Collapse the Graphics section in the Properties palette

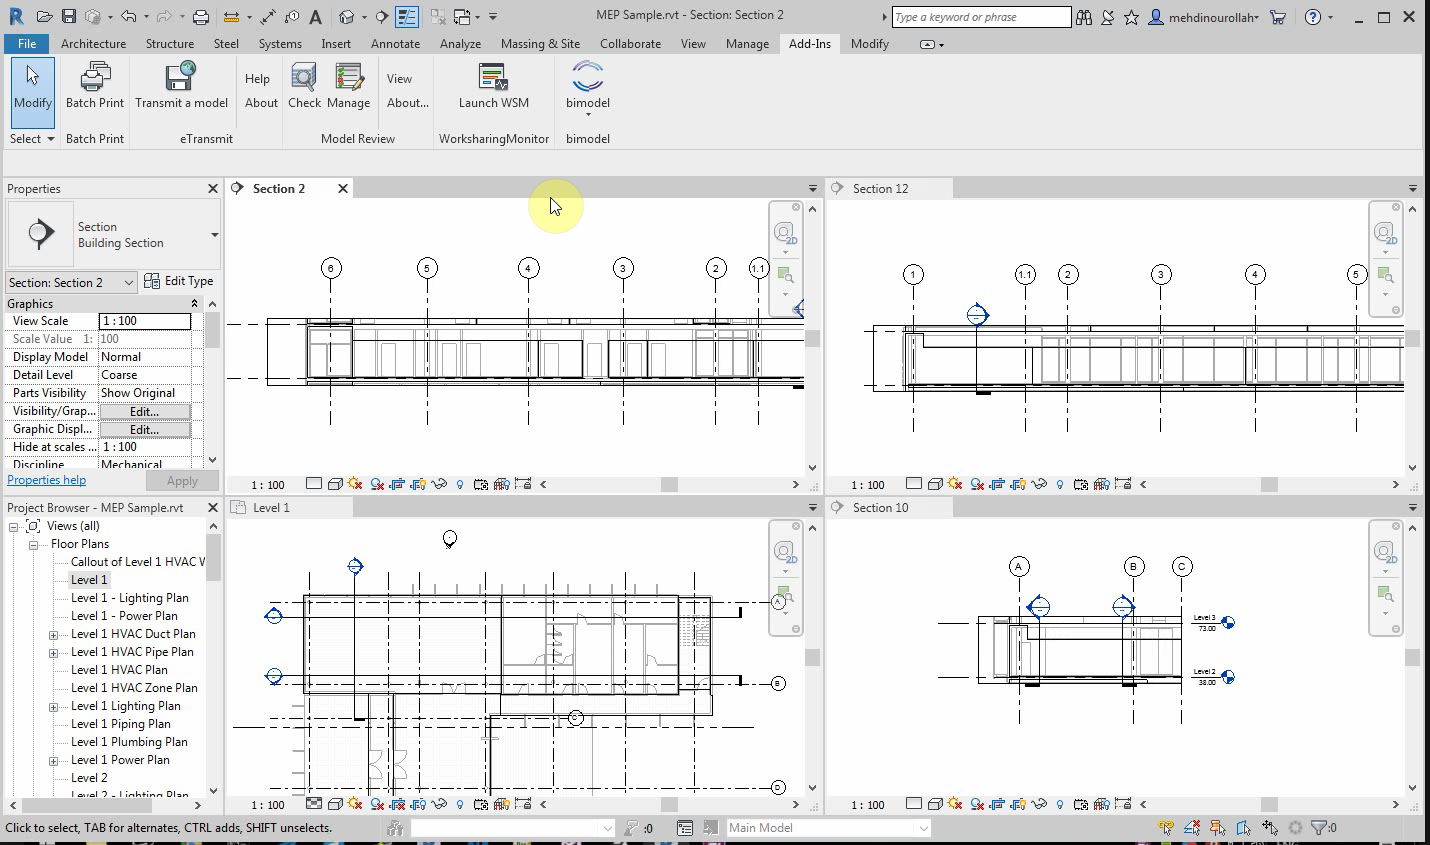[x=195, y=303]
